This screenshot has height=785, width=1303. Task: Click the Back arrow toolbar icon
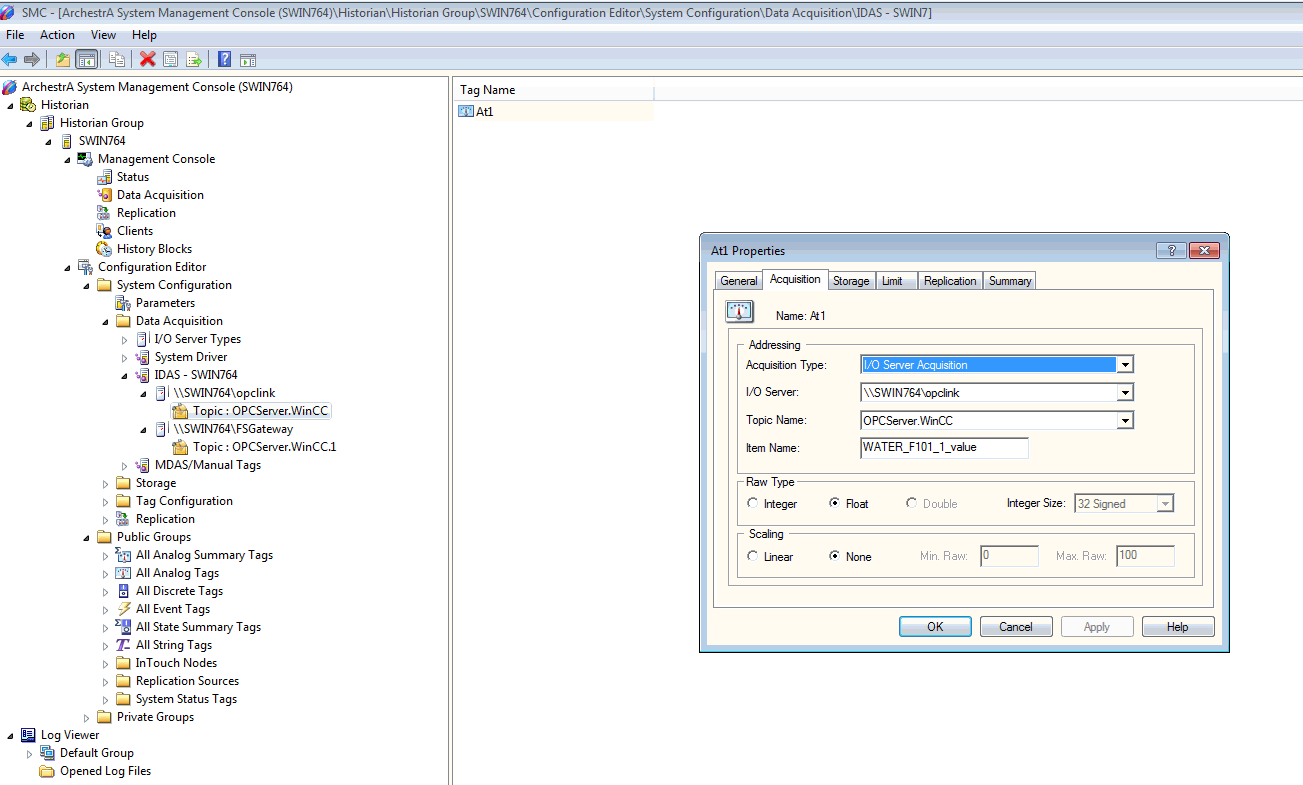pos(10,59)
